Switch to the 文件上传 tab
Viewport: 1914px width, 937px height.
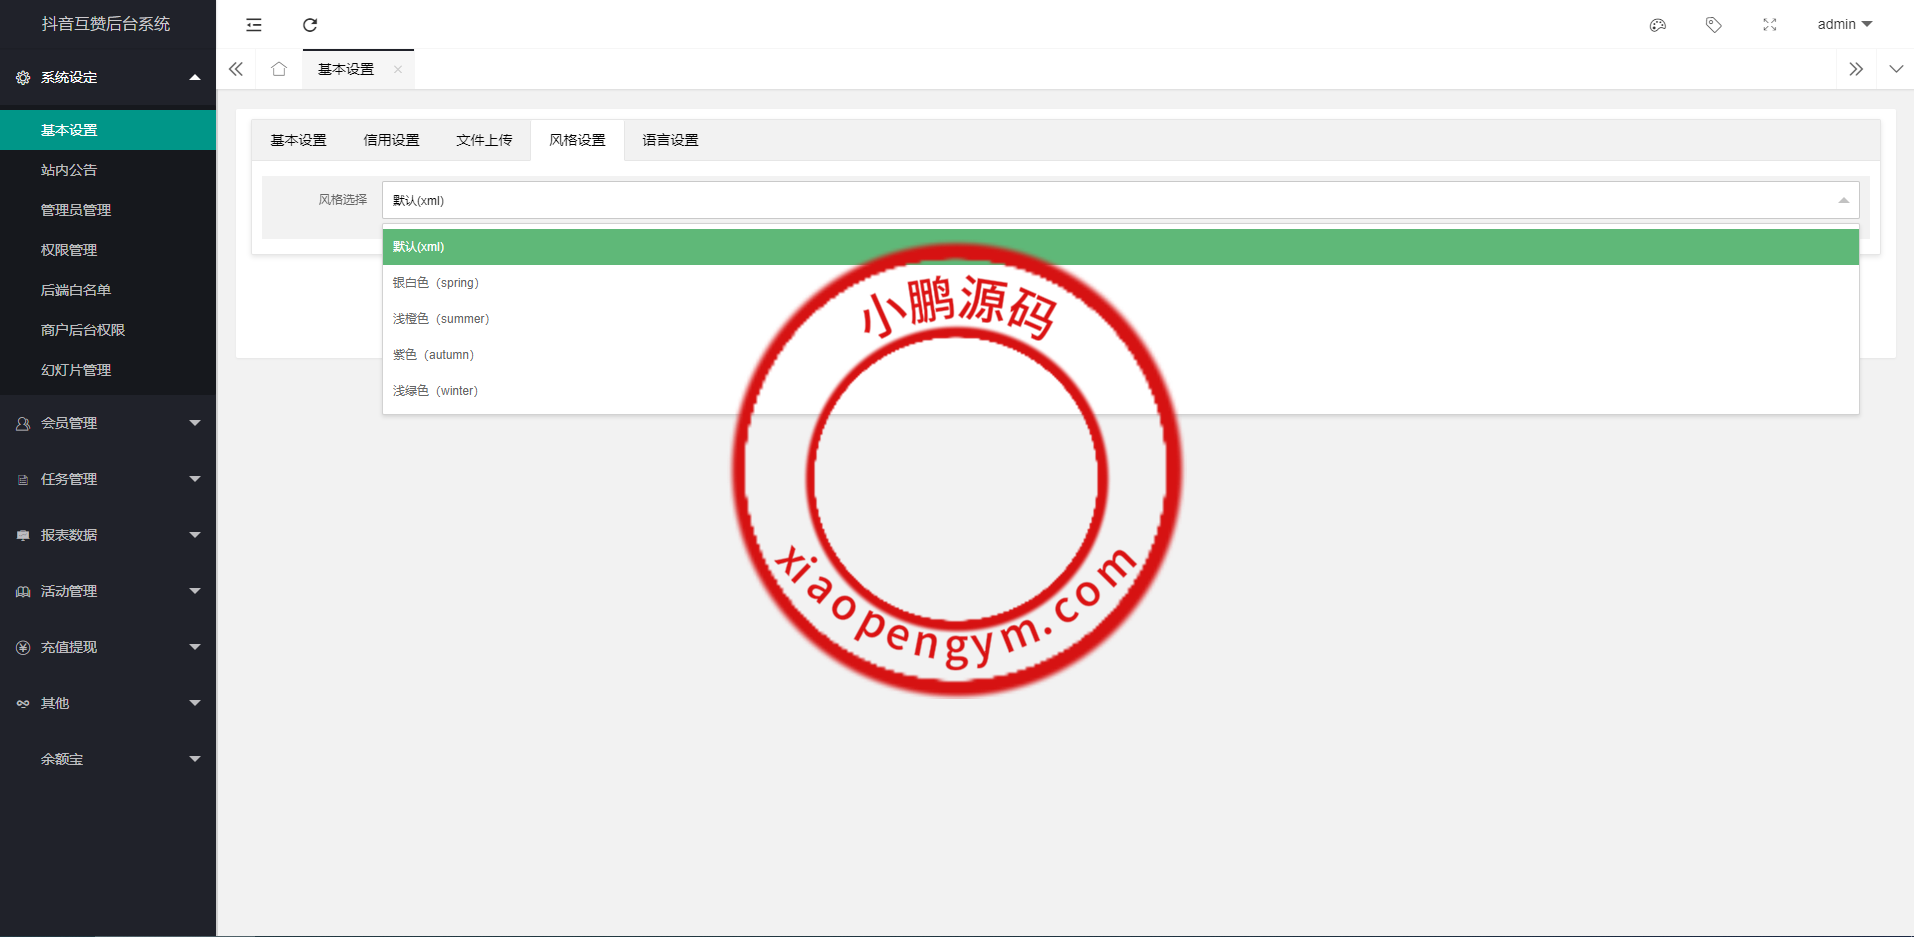pyautogui.click(x=484, y=140)
